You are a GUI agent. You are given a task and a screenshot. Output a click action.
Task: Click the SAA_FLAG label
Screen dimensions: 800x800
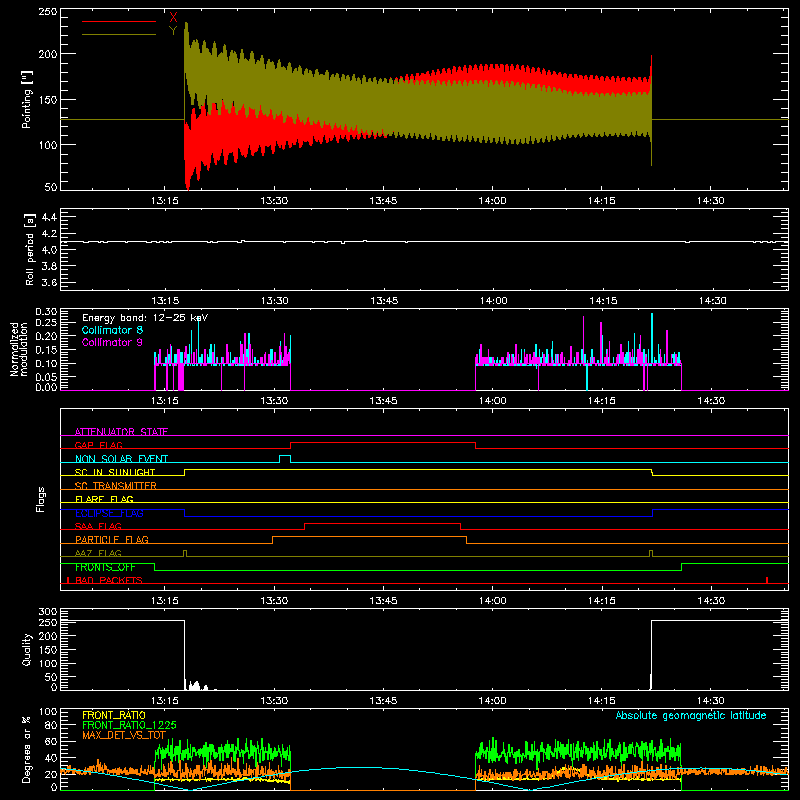(98, 526)
